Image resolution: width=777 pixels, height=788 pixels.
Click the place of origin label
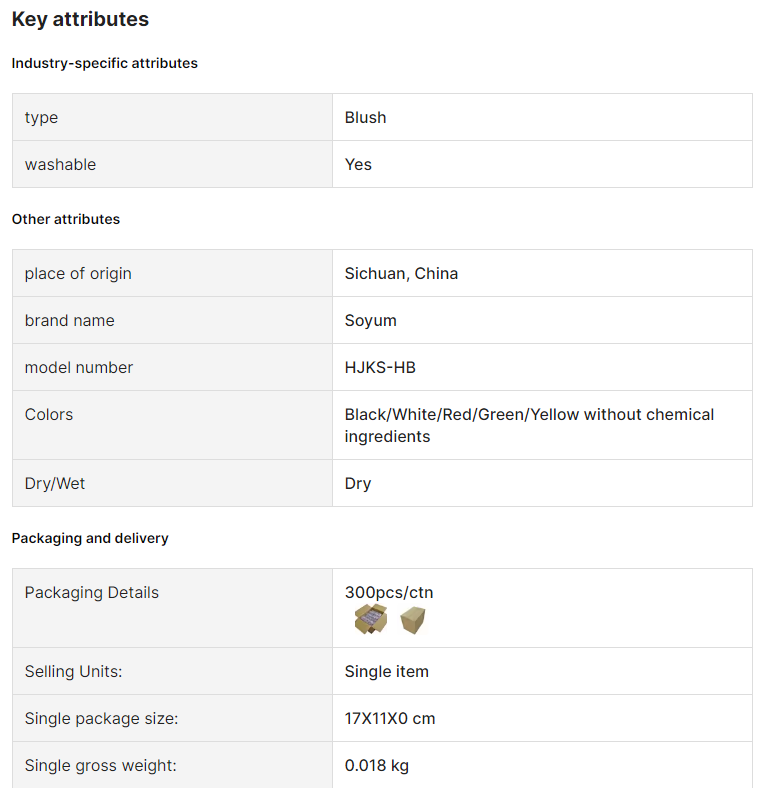[x=78, y=273]
